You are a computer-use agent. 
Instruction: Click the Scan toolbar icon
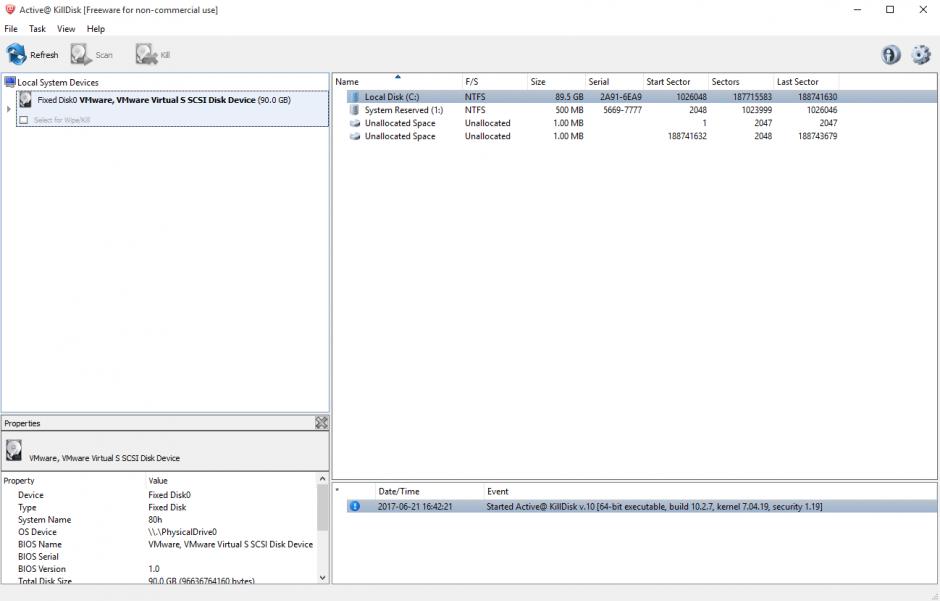80,55
